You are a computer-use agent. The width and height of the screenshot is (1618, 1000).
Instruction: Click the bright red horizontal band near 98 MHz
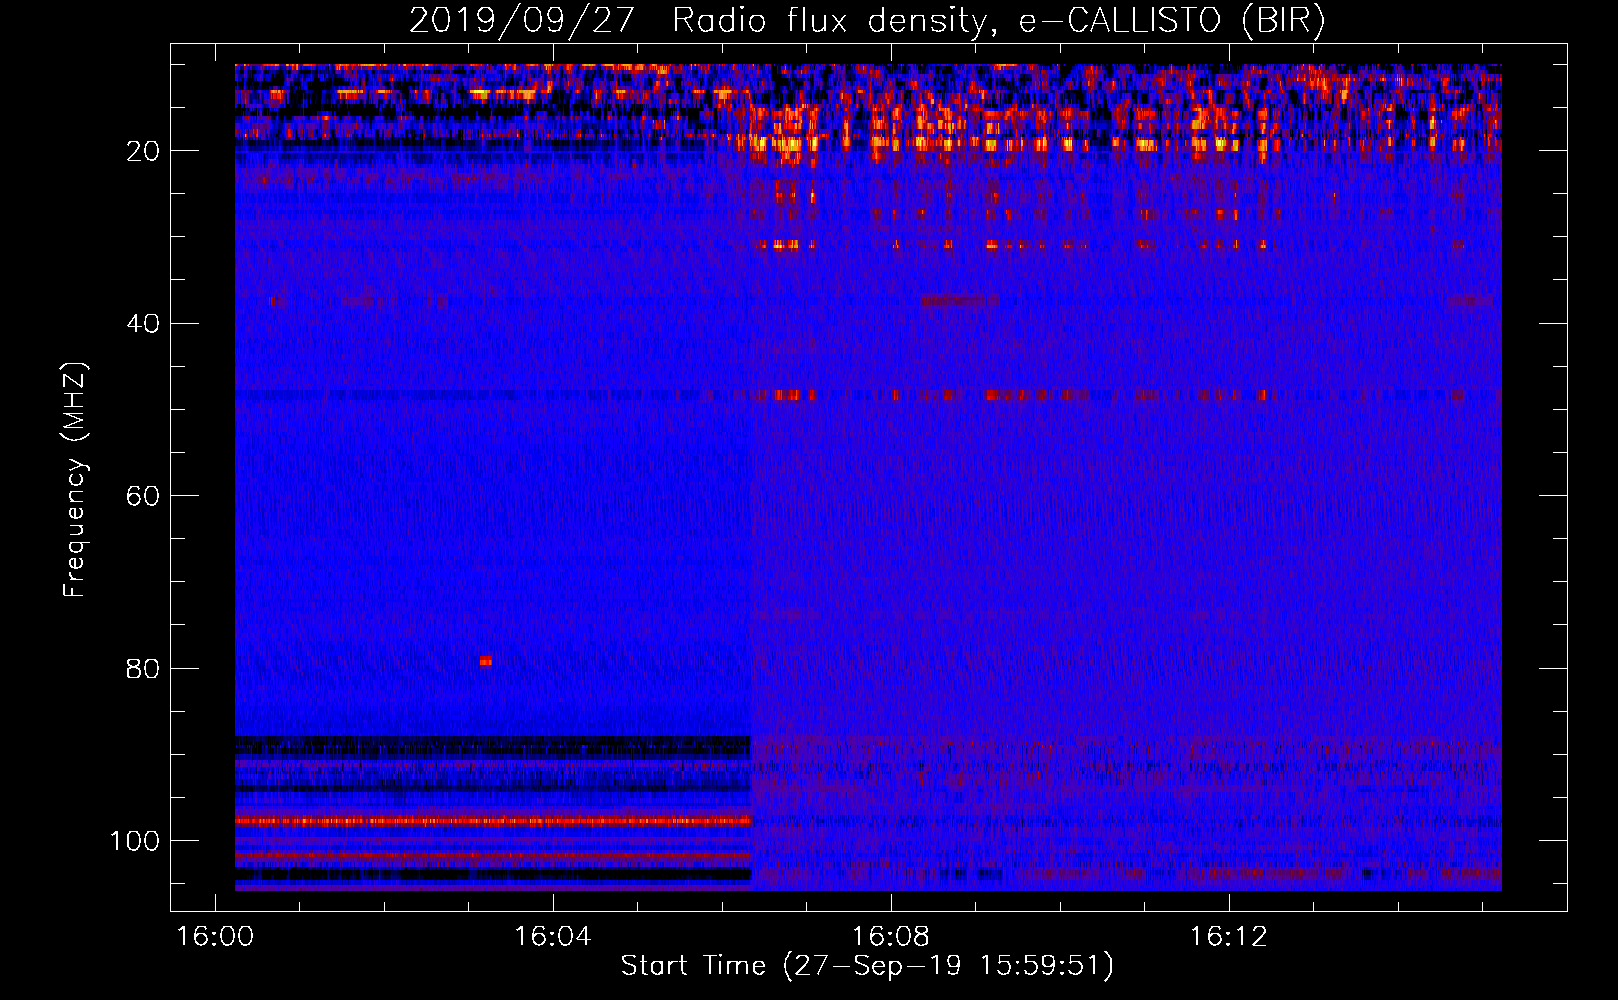coord(493,821)
